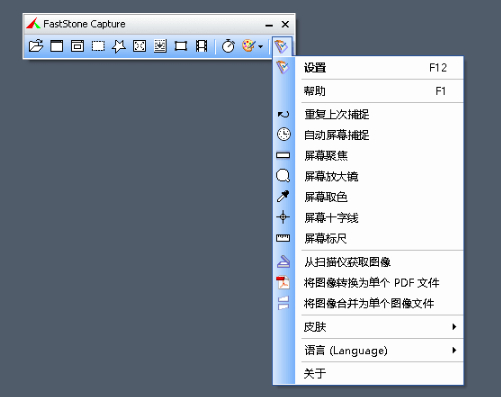Click the Output palette icon

click(249, 46)
